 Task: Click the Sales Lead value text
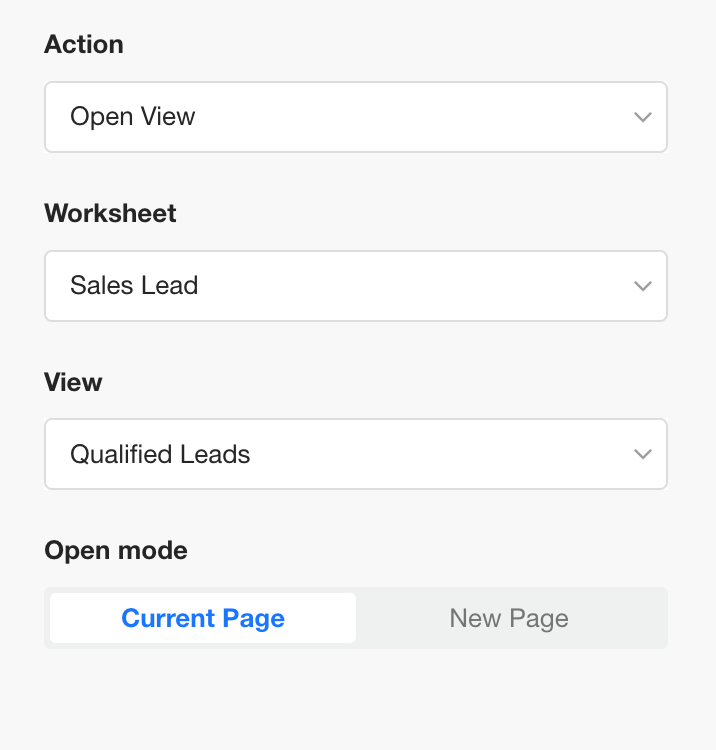pos(134,286)
